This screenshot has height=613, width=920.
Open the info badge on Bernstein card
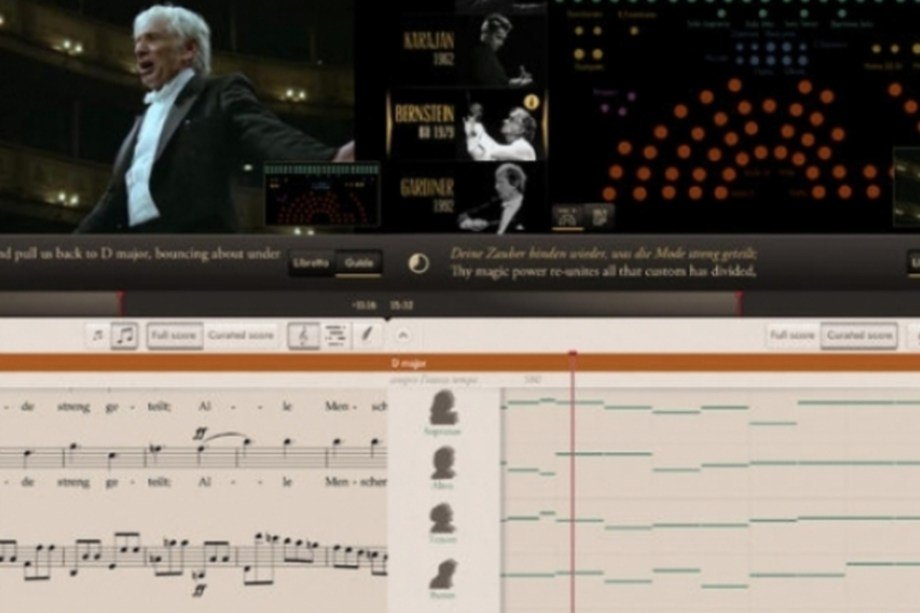click(531, 101)
